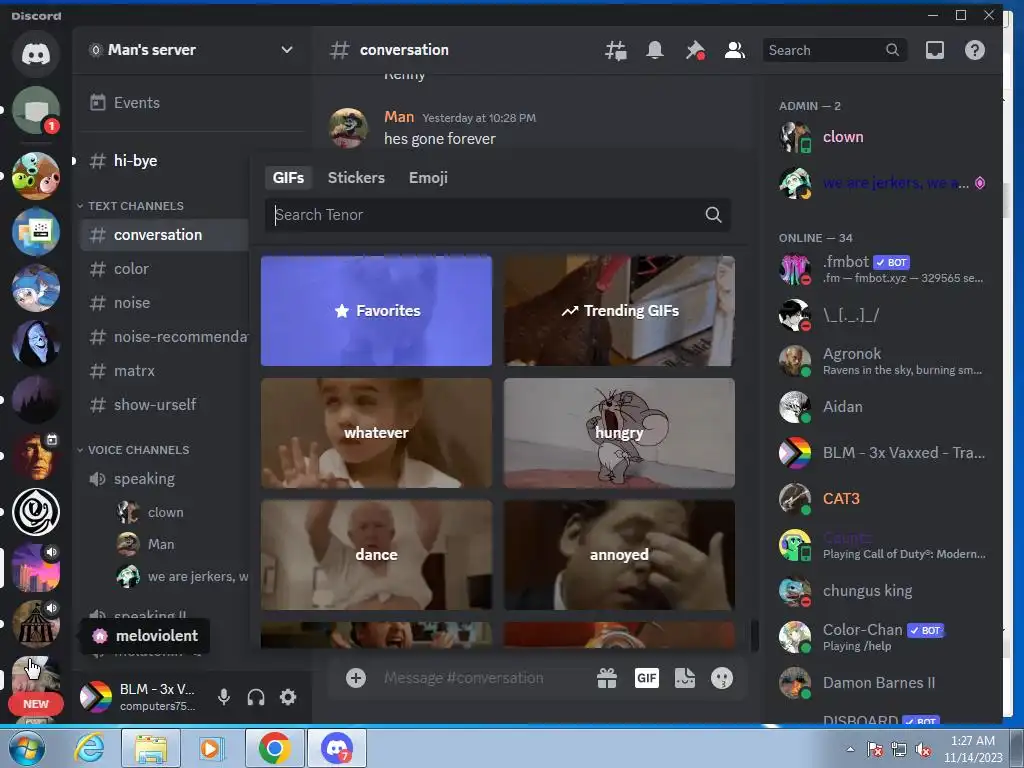Click the Tenor search magnifier icon
This screenshot has width=1024, height=768.
click(x=713, y=215)
